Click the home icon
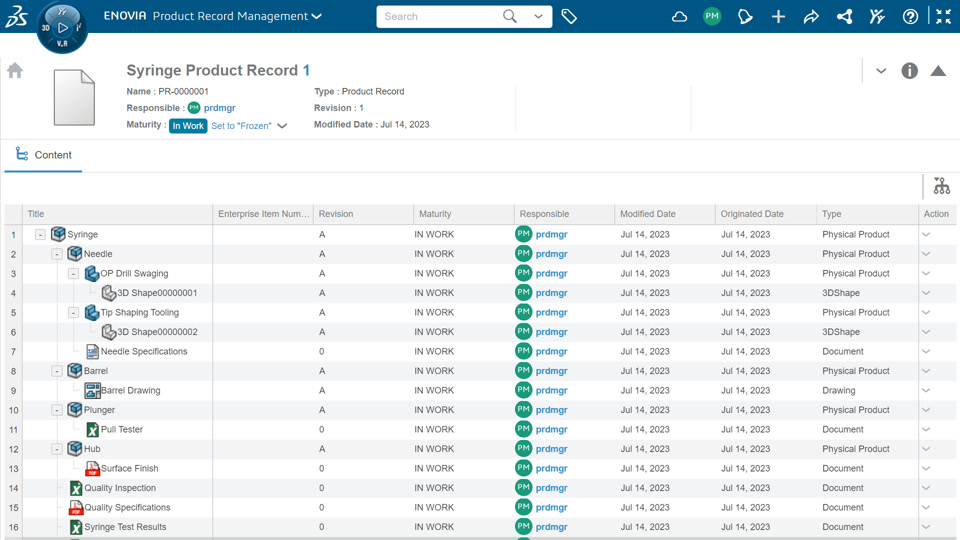This screenshot has width=960, height=540. click(15, 71)
